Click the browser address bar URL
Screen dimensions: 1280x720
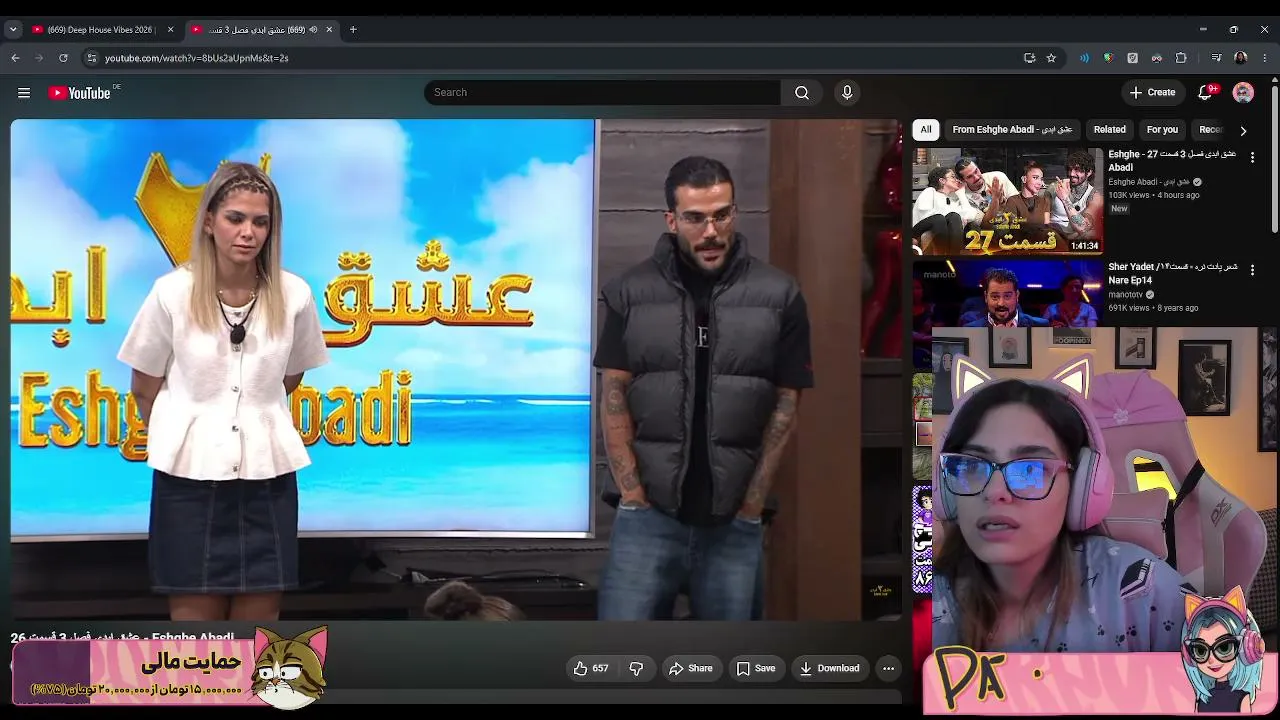(x=197, y=58)
